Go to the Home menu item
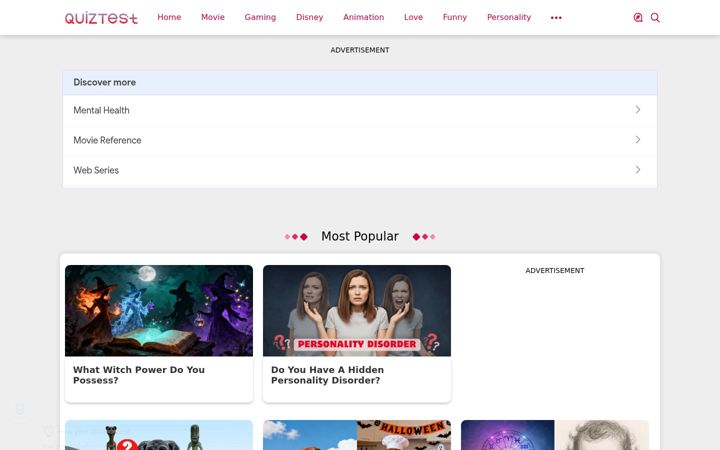720x450 pixels. 169,17
